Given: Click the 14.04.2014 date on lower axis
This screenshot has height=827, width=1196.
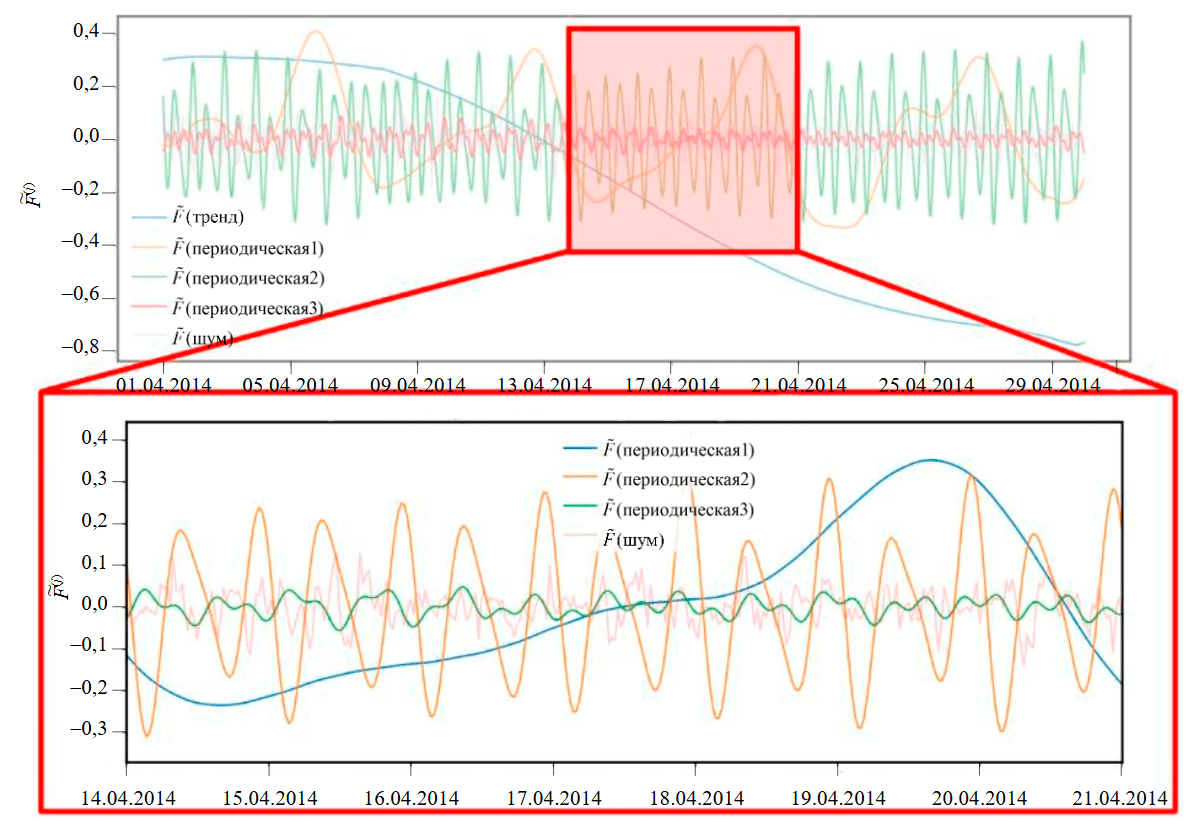Looking at the screenshot, I should coord(127,797).
